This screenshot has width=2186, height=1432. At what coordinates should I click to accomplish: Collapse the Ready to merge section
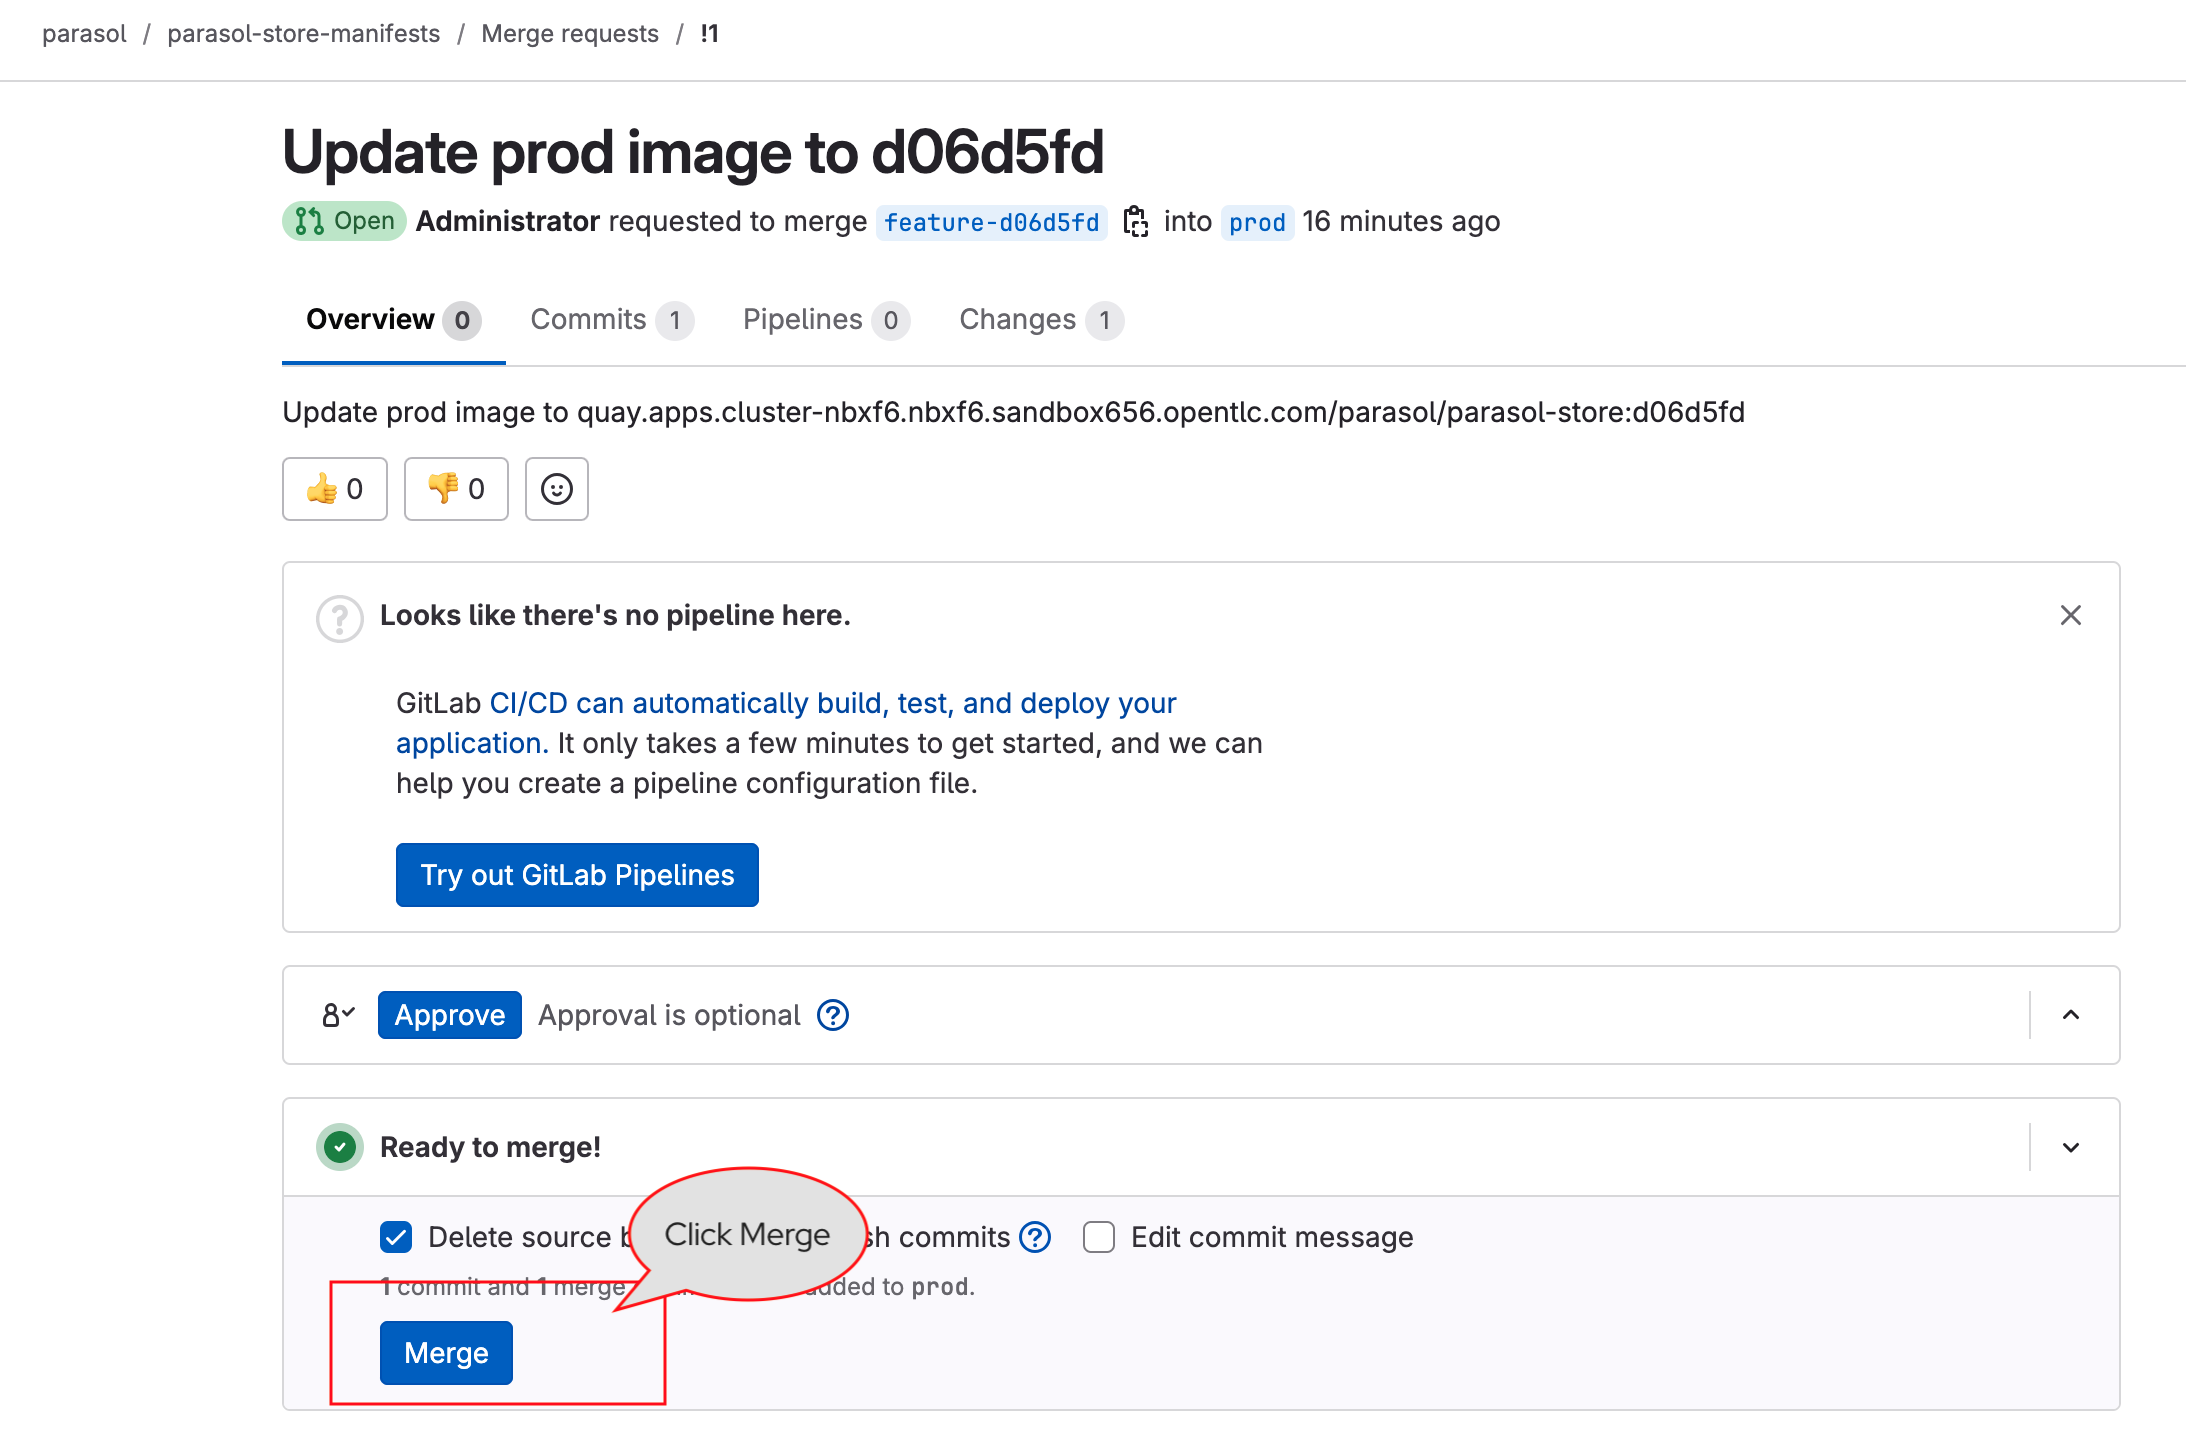(x=2071, y=1148)
